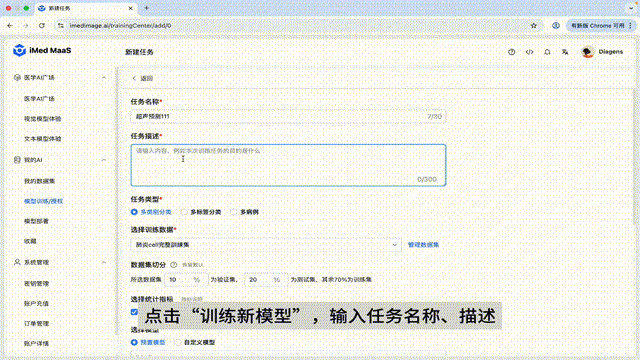Open notifications bell icon
This screenshot has width=640, height=360.
tap(547, 52)
